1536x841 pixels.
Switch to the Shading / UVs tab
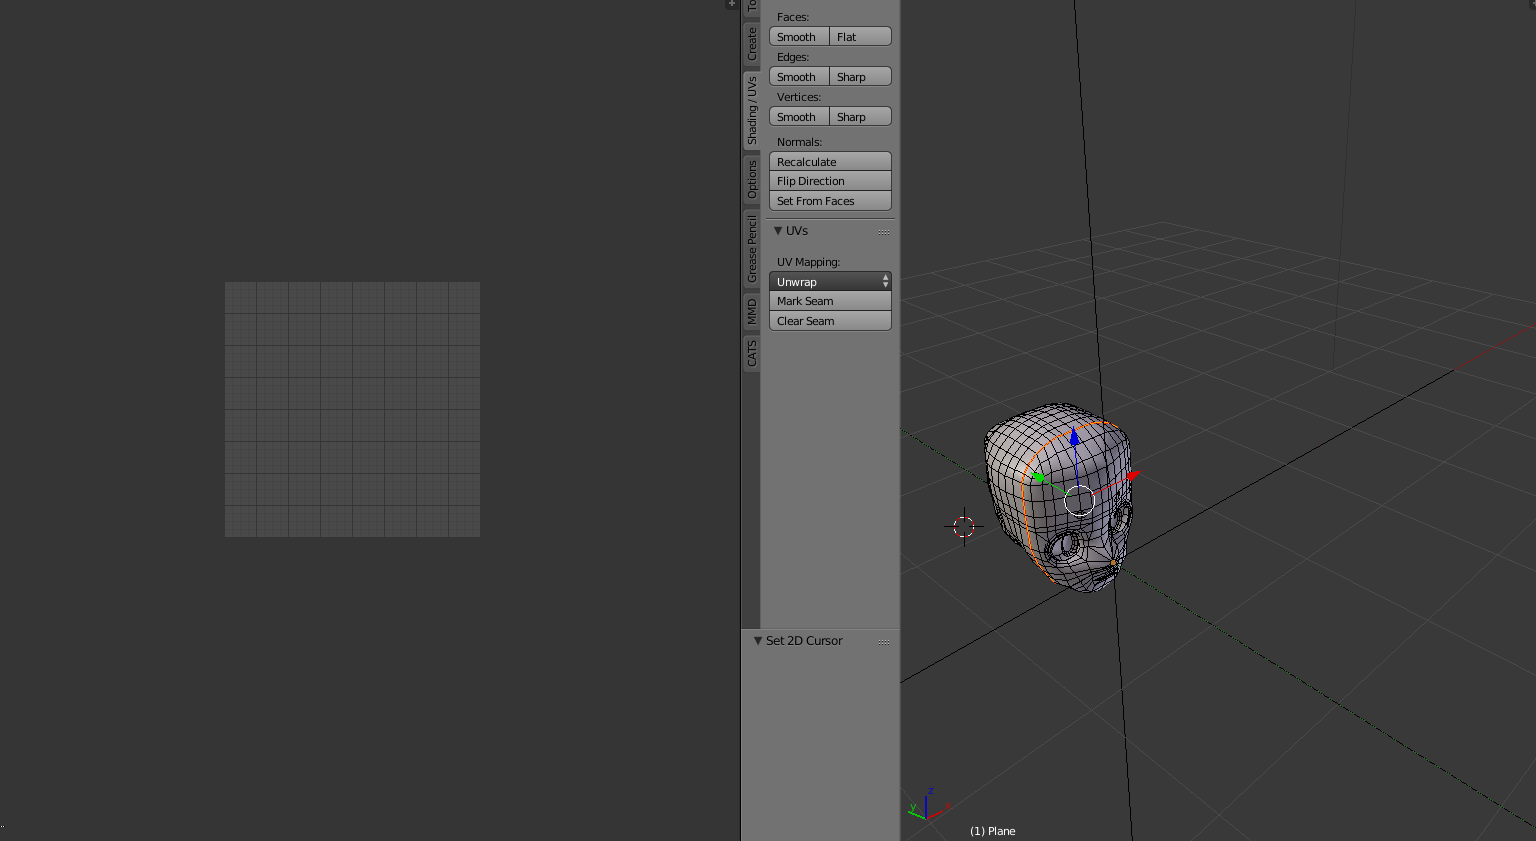751,110
